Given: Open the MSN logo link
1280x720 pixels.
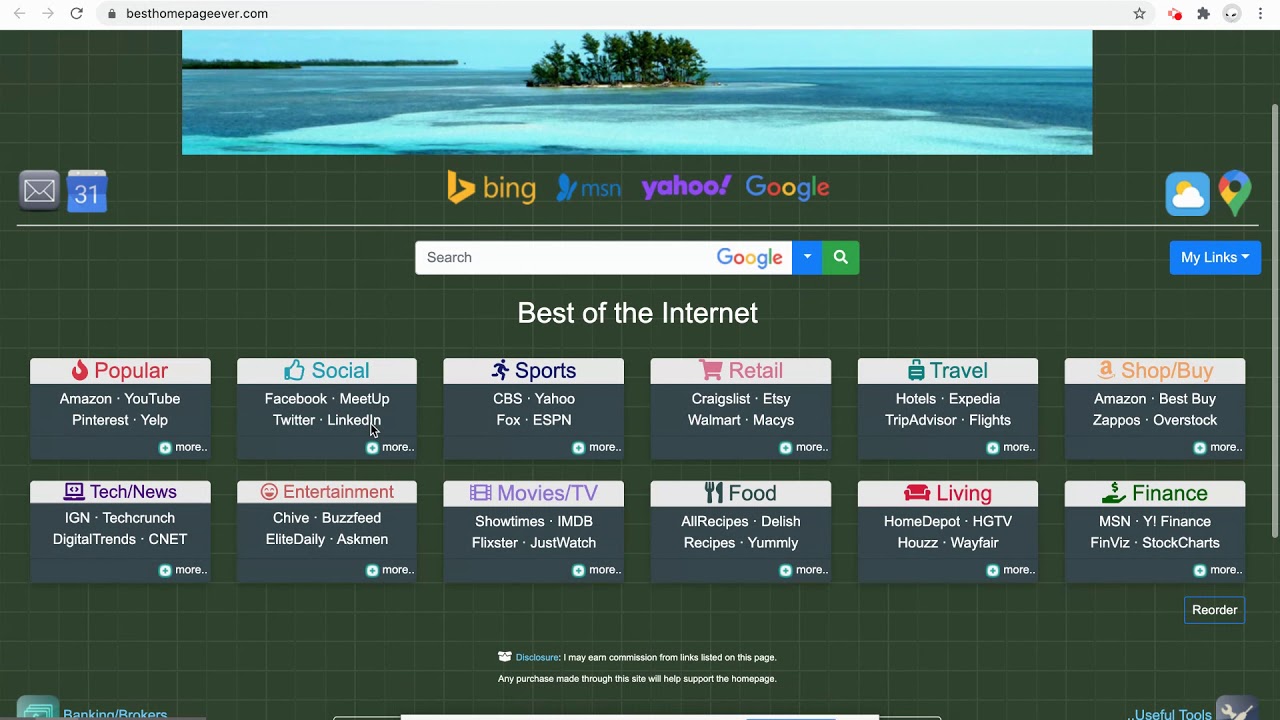Looking at the screenshot, I should click(589, 188).
